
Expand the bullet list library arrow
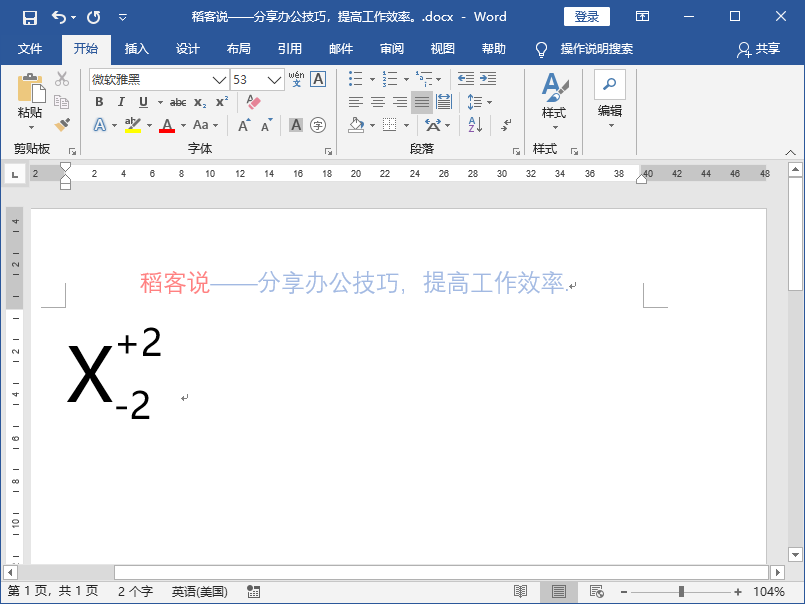[372, 79]
